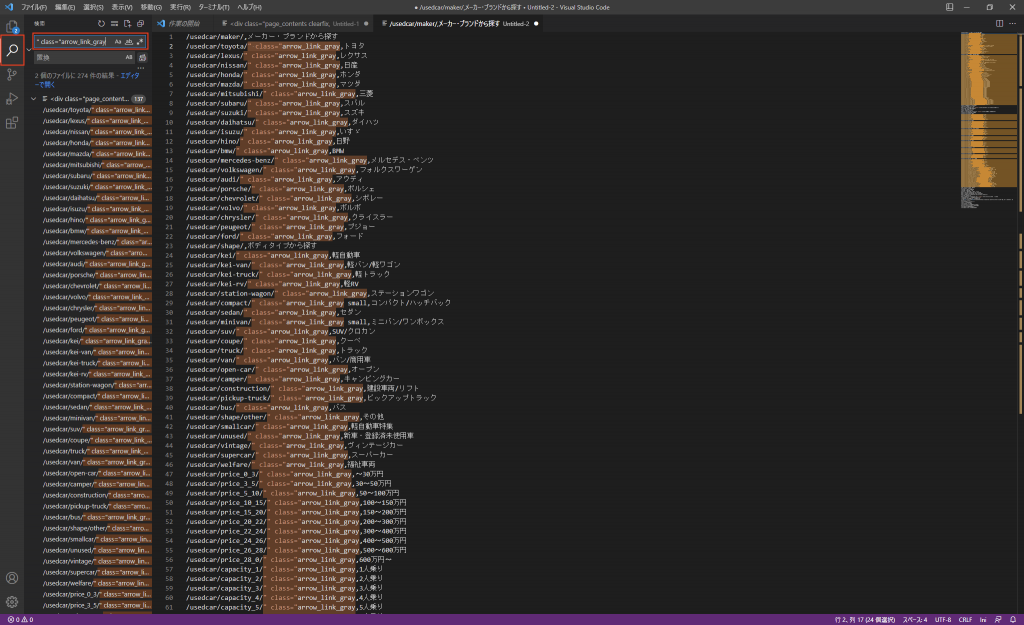1024x625 pixels.
Task: Click editor line 14 メルセデス・ベンツ
Action: [x=402, y=160]
